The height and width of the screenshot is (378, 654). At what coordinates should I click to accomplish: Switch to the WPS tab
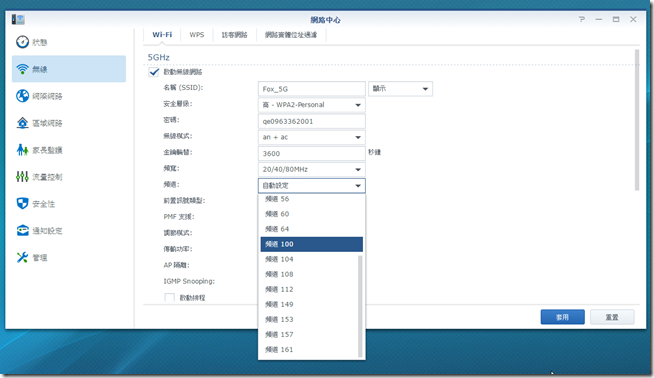coord(197,35)
